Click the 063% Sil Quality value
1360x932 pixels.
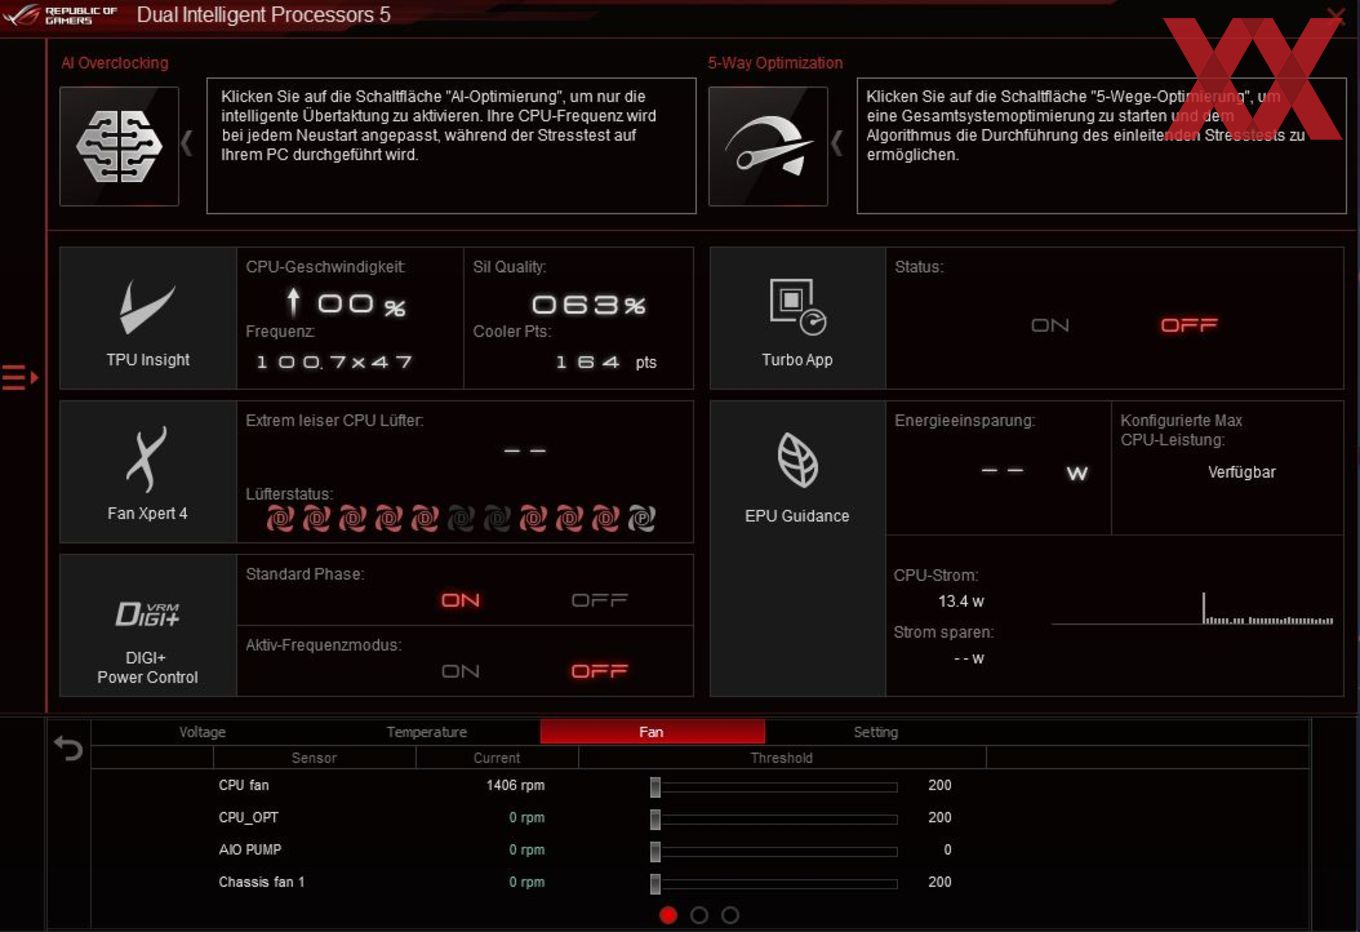click(589, 304)
